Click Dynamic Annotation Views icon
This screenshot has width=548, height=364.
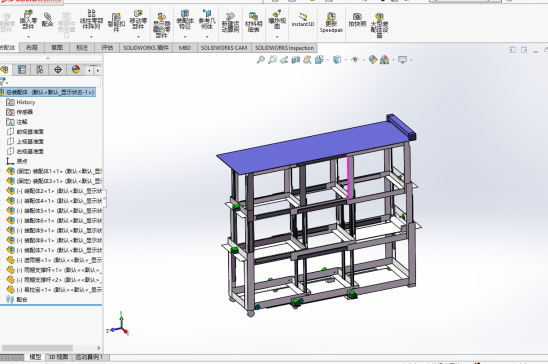(x=307, y=60)
